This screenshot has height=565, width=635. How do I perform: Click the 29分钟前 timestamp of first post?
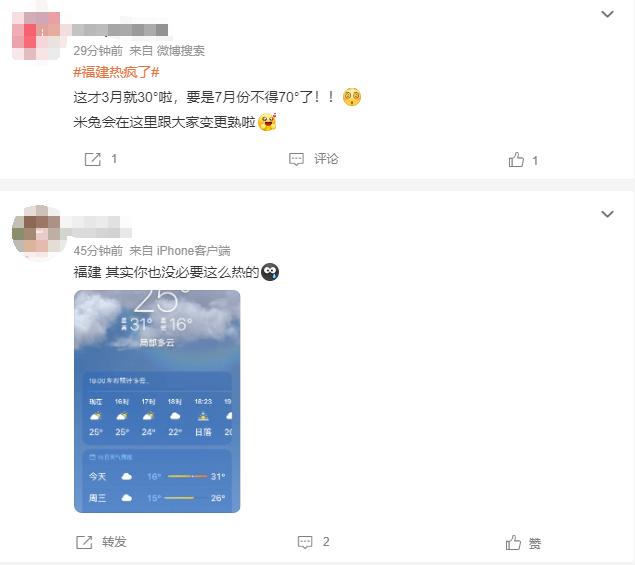[x=98, y=51]
